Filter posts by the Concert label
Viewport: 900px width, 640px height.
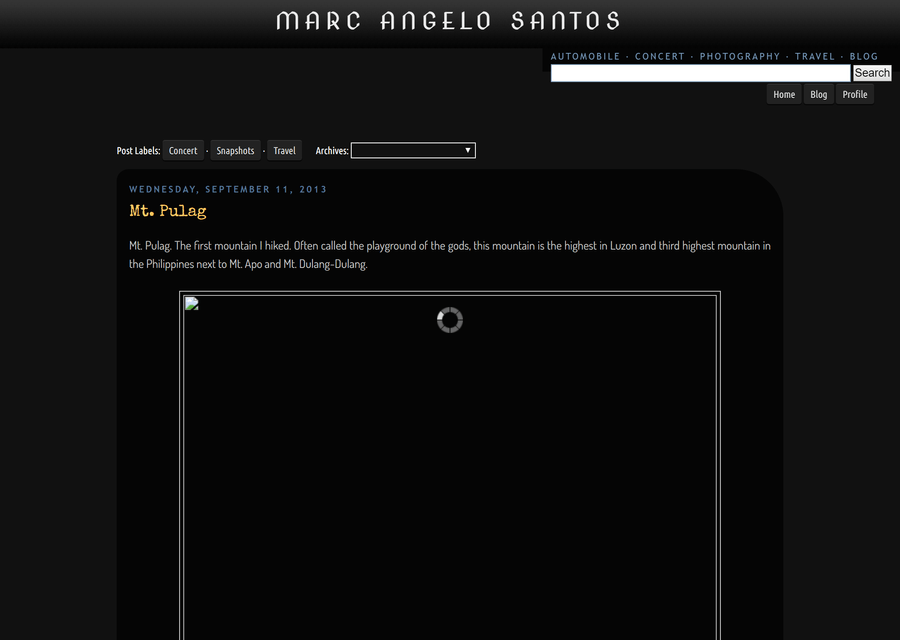(183, 151)
